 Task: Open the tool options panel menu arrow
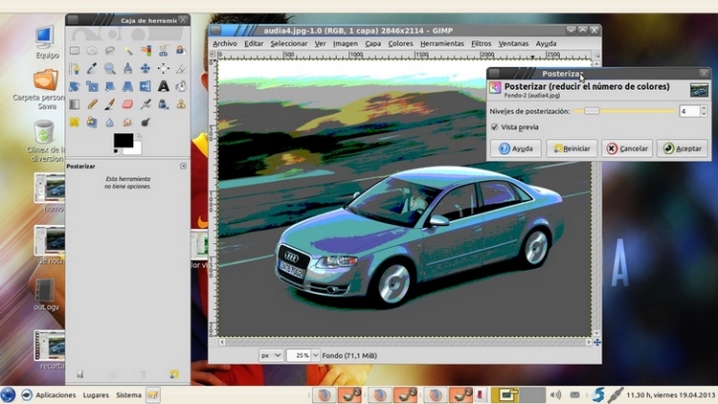coord(183,166)
